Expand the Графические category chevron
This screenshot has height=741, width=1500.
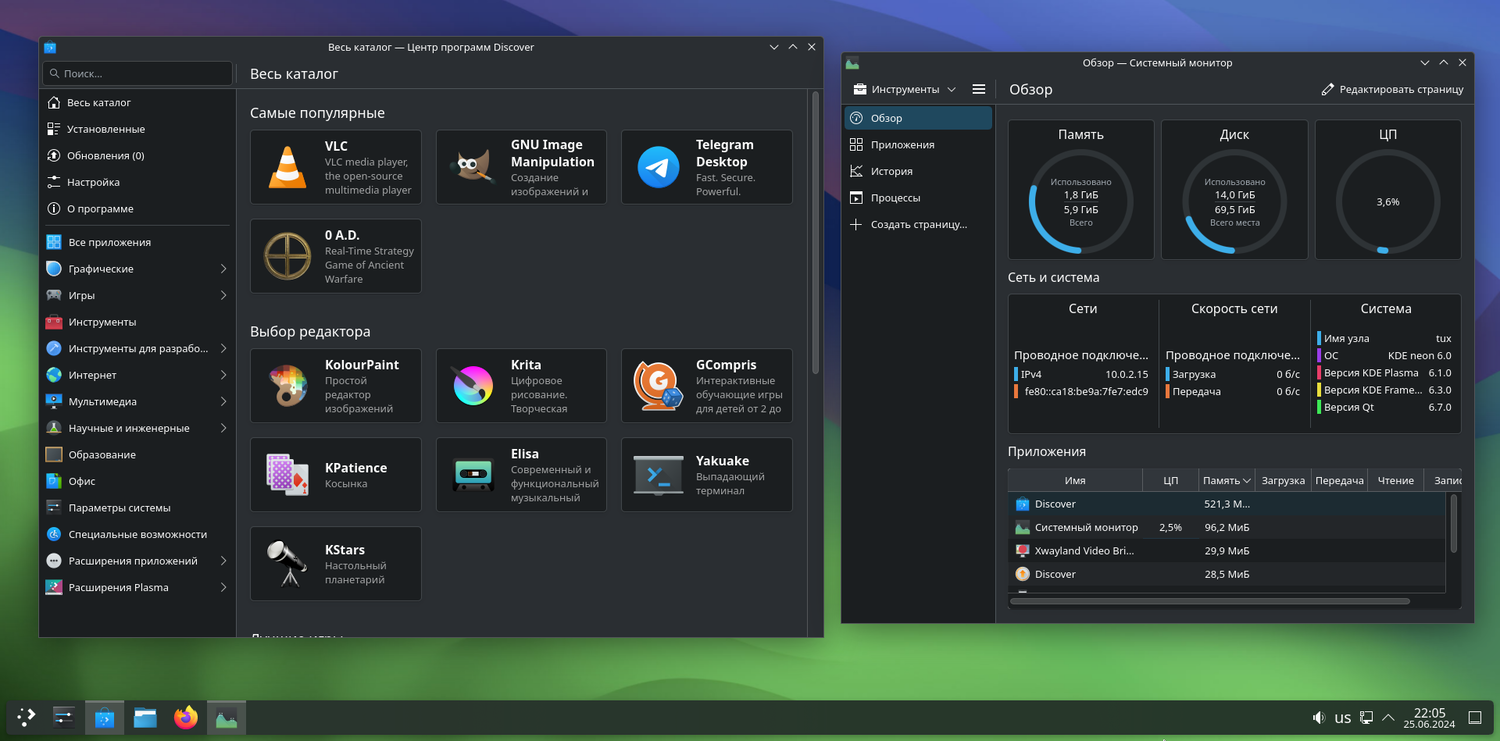click(x=223, y=269)
